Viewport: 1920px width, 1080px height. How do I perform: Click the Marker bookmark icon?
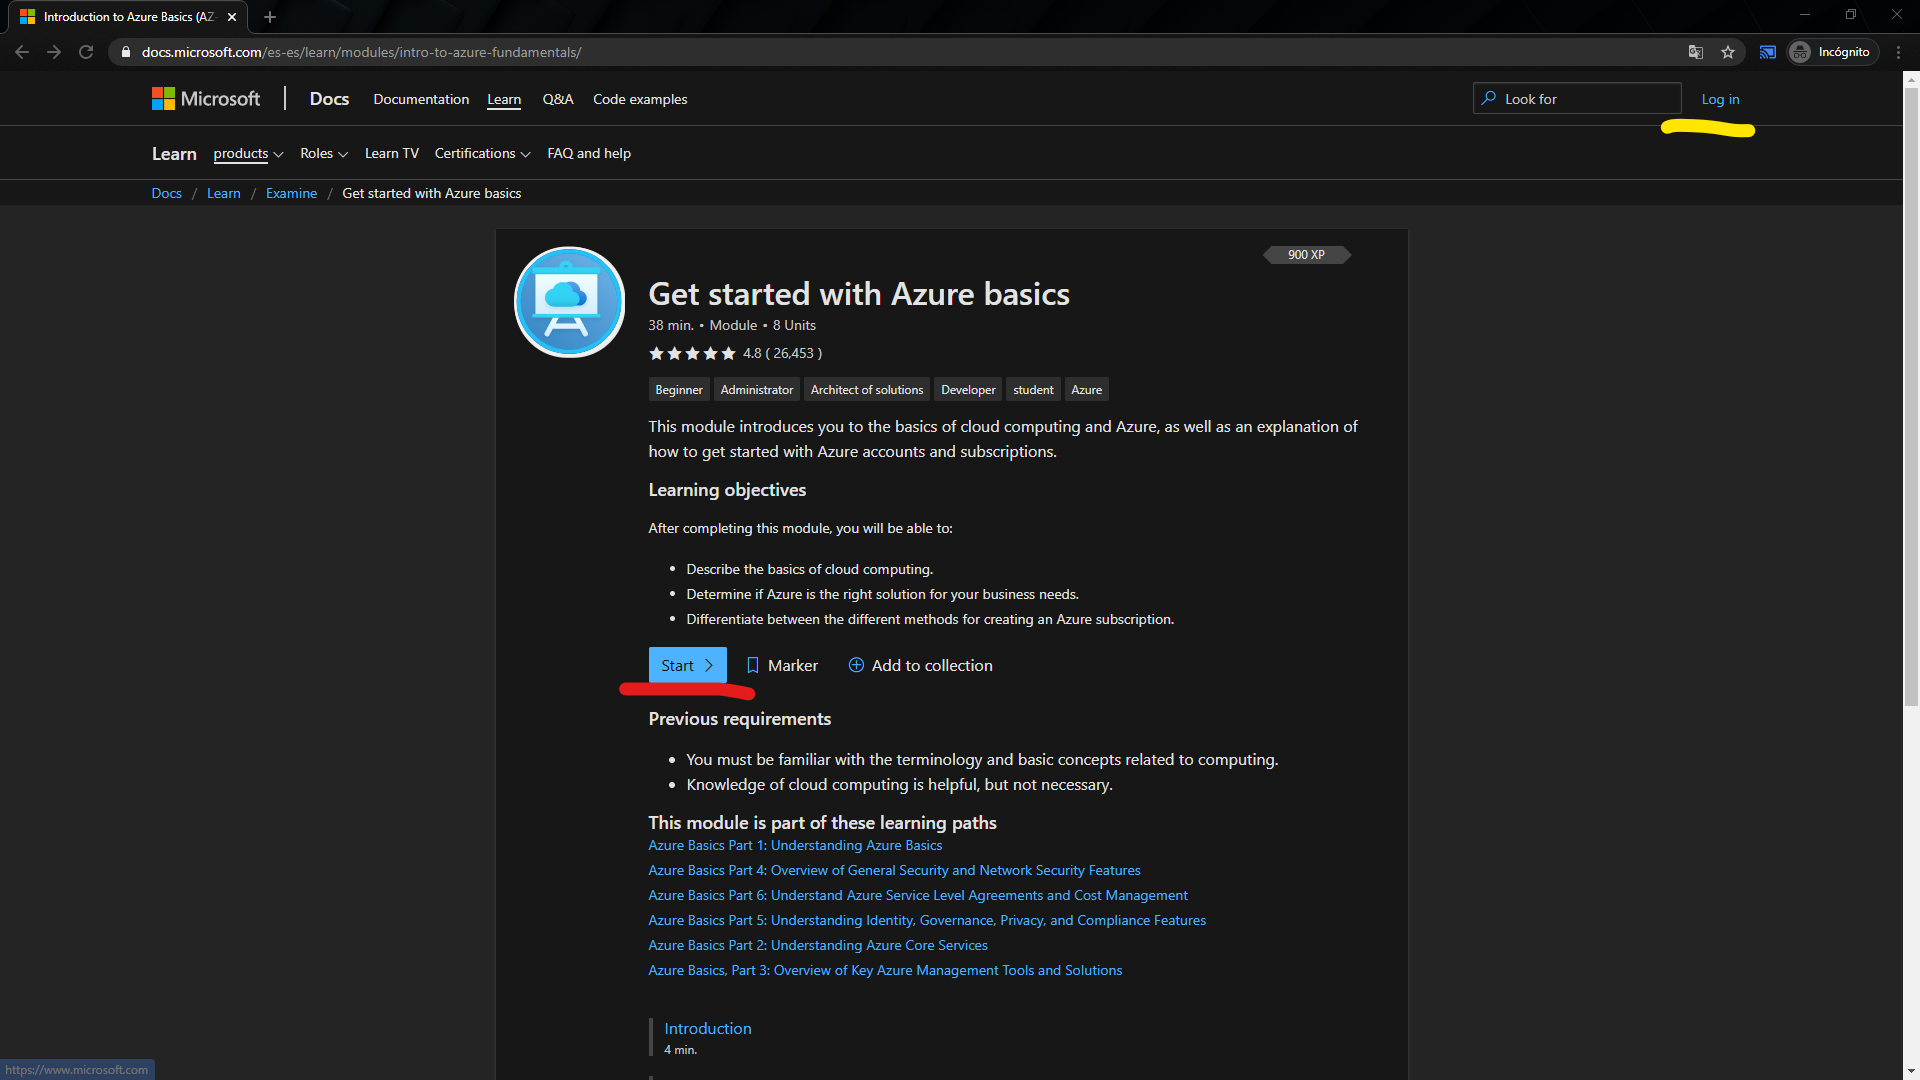coord(753,665)
